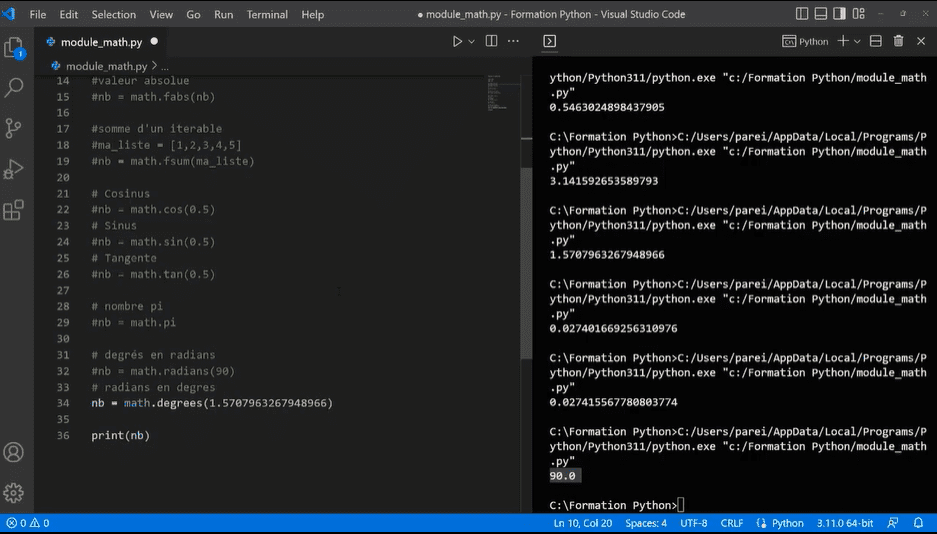
Task: Expand the run button dropdown arrow
Action: click(471, 41)
